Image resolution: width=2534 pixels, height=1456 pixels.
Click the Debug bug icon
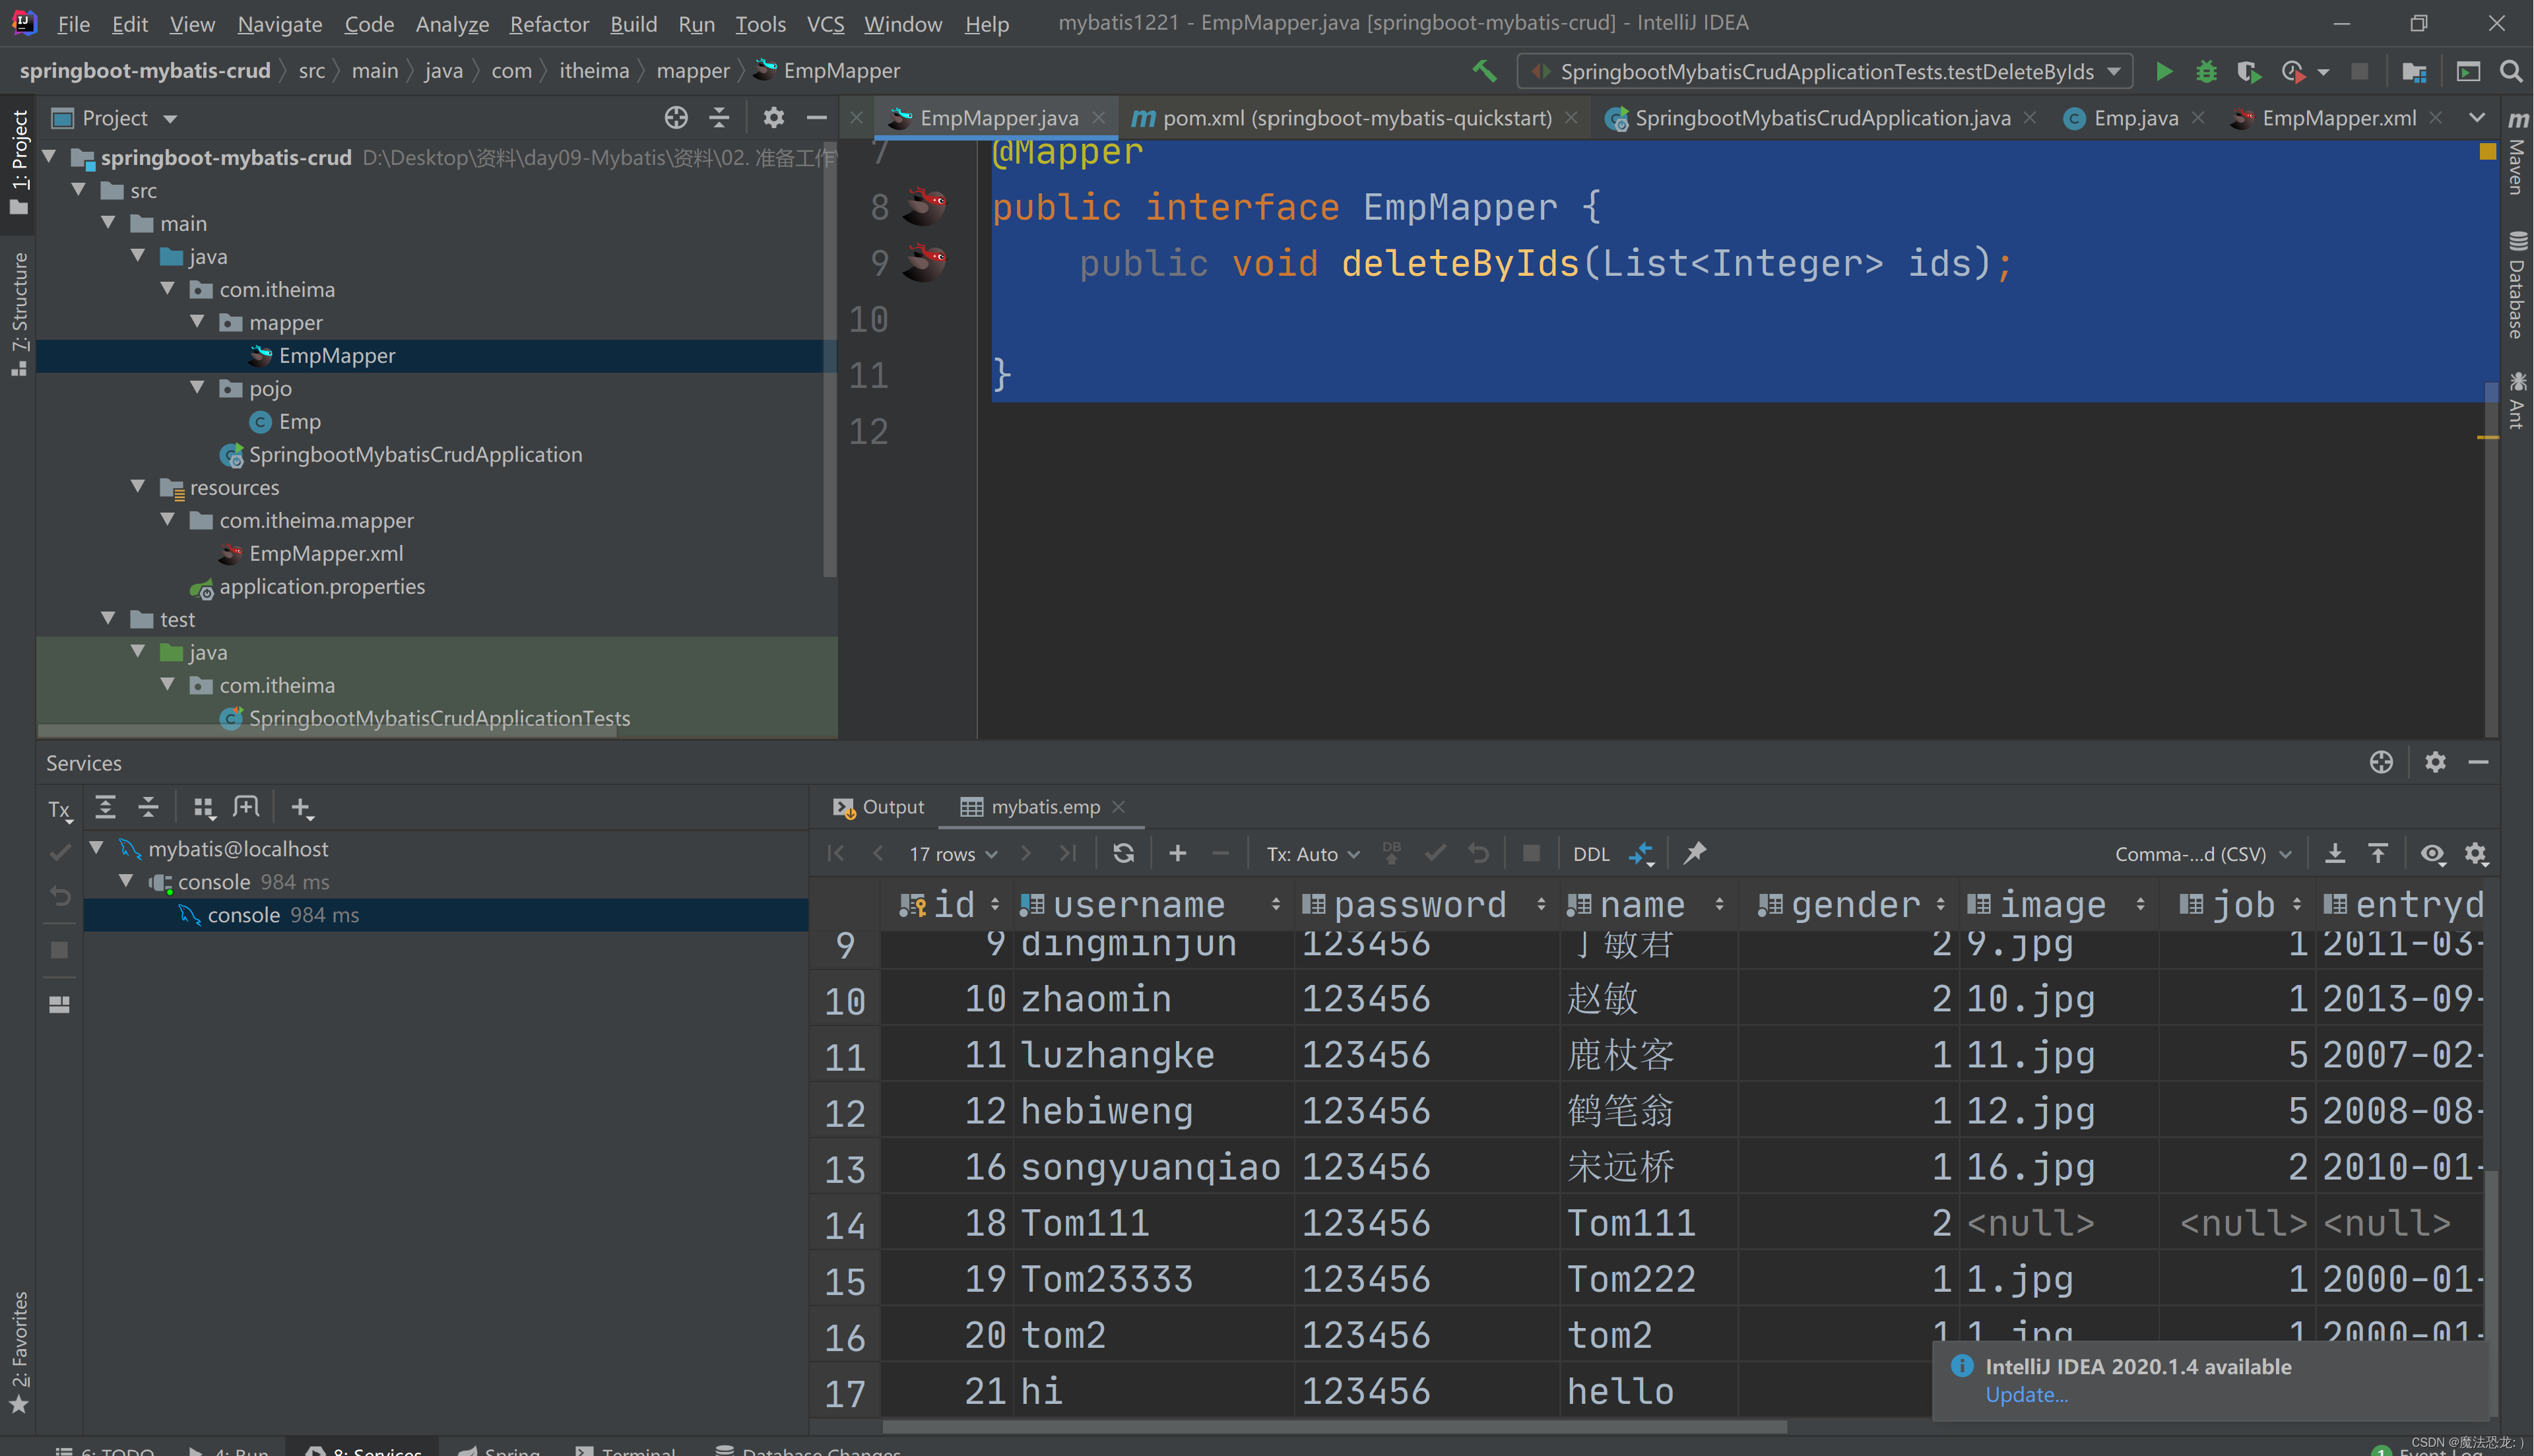tap(2206, 71)
